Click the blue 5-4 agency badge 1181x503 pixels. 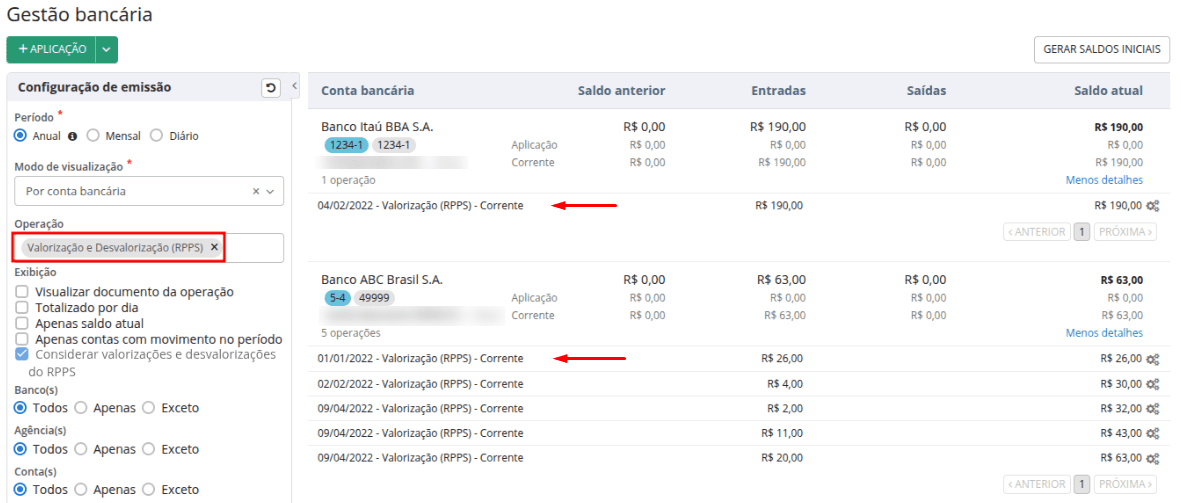coord(337,298)
